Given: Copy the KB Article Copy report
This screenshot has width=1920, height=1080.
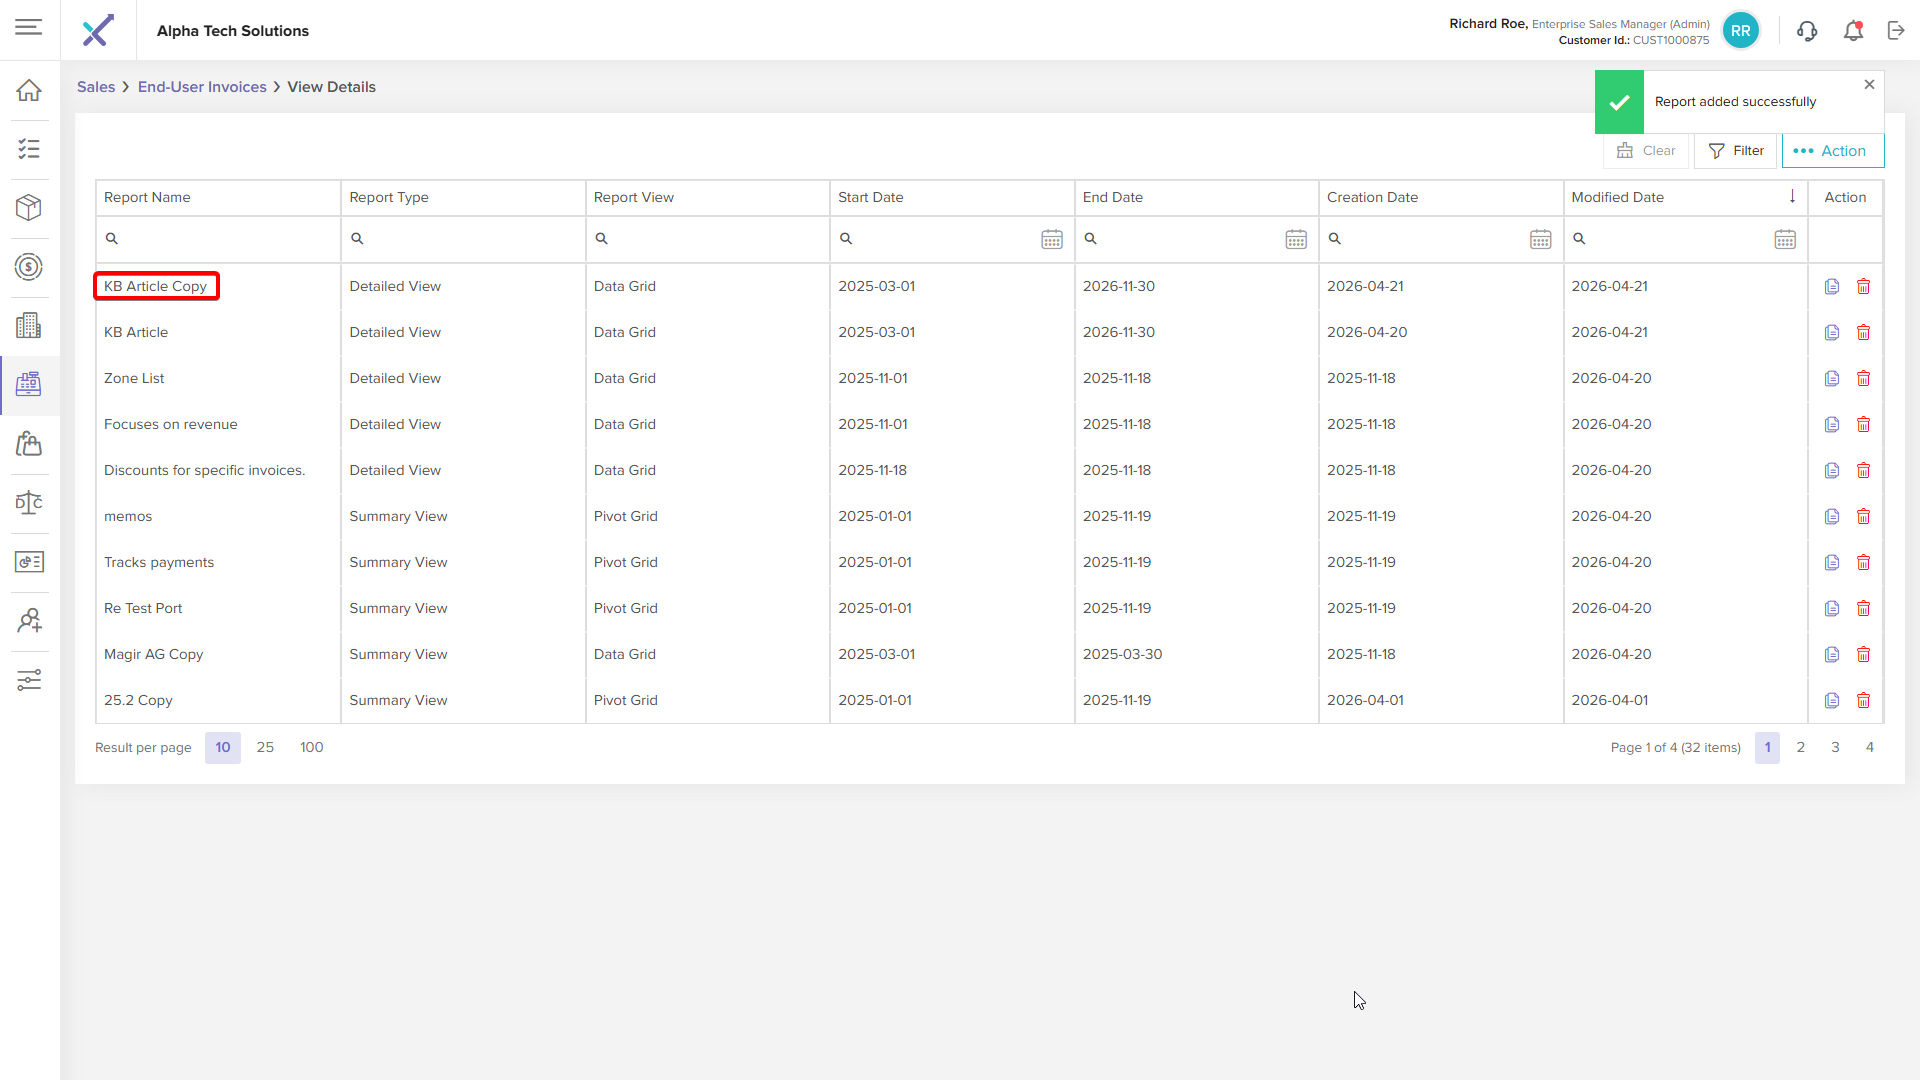Looking at the screenshot, I should [x=1832, y=287].
